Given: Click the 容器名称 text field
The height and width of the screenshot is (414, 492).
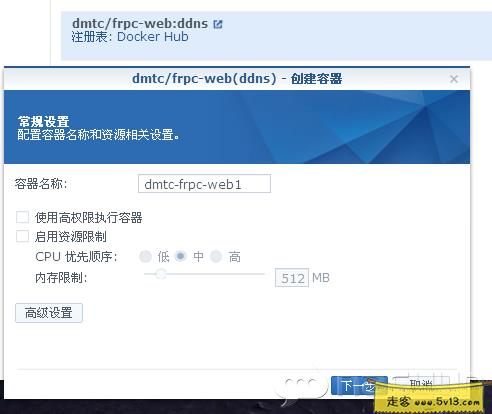Looking at the screenshot, I should coord(204,184).
